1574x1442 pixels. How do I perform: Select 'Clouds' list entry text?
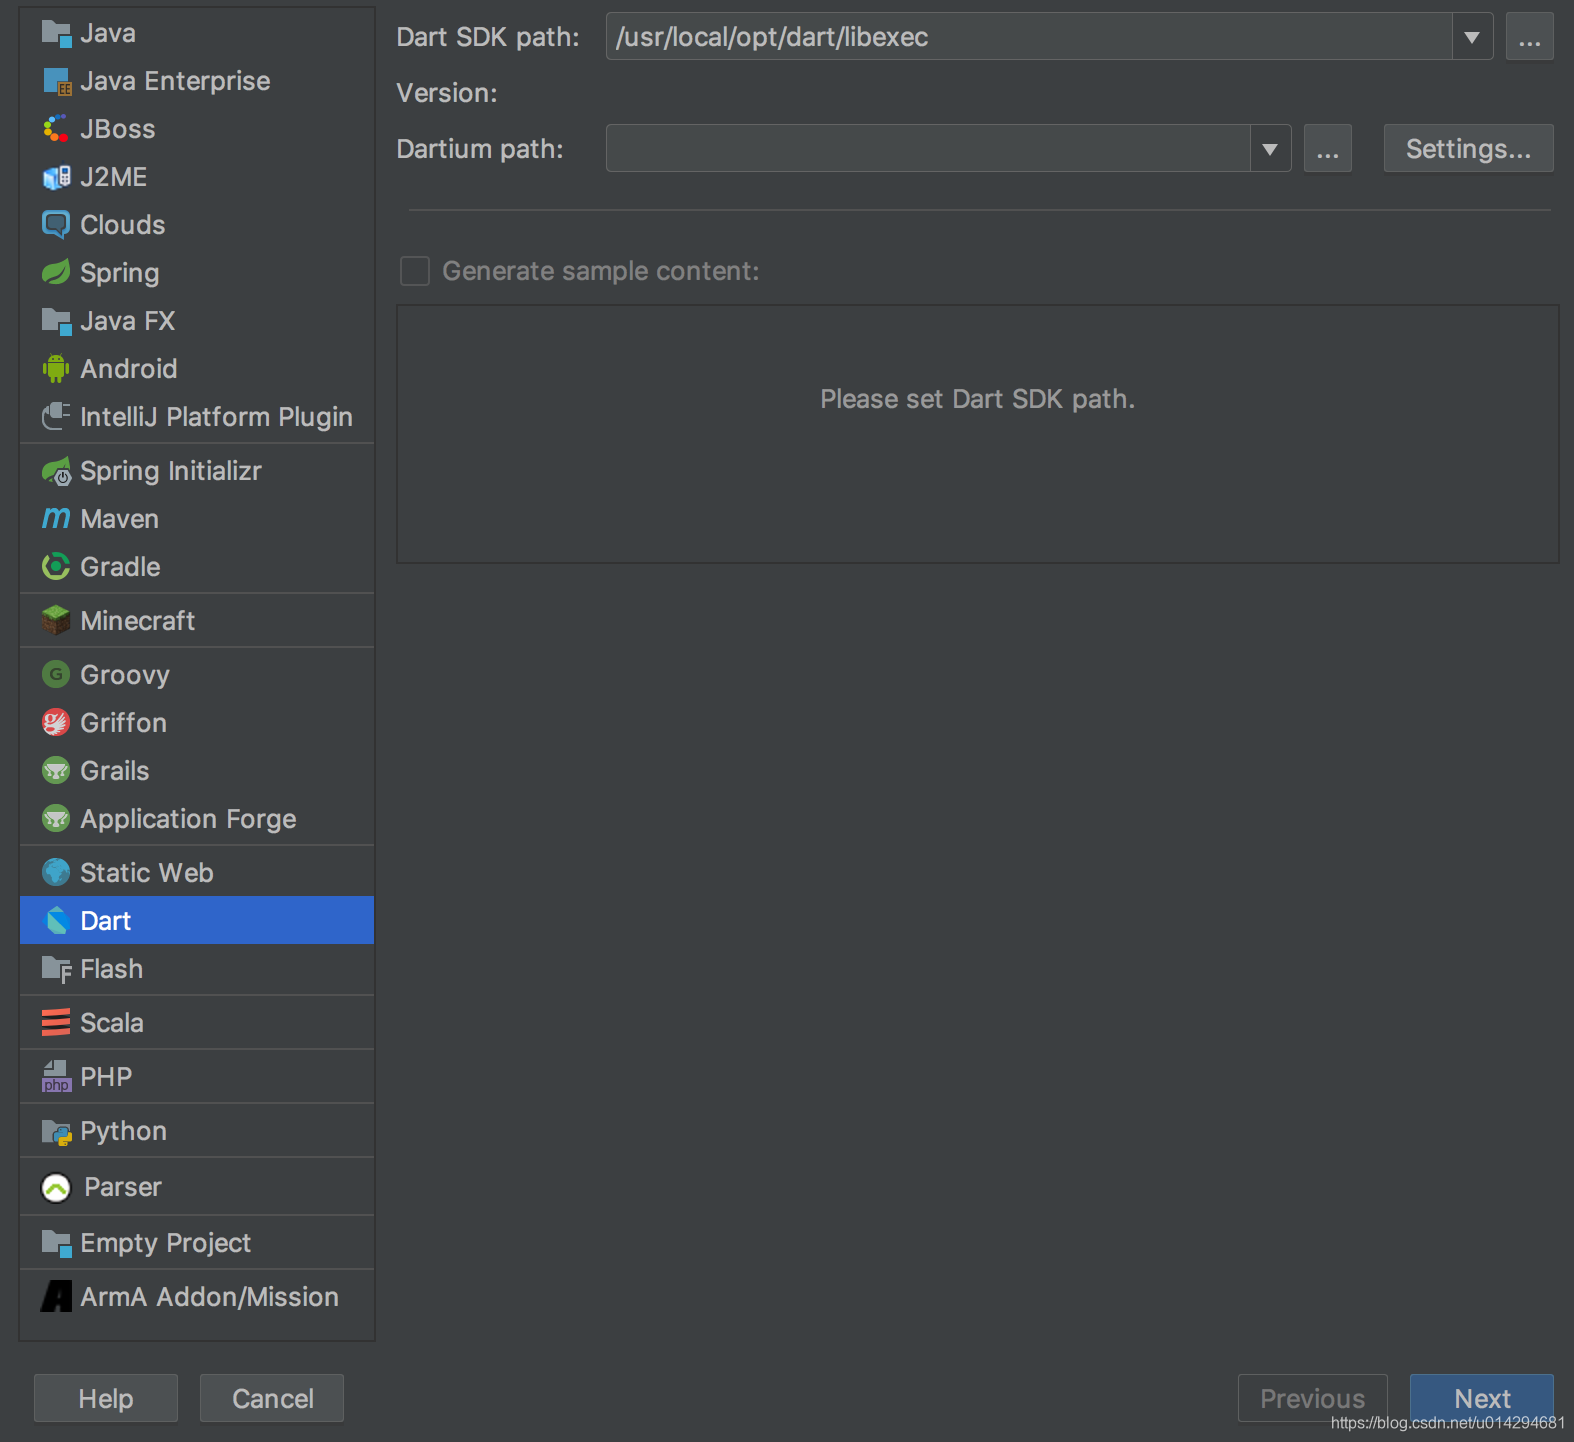coord(123,225)
